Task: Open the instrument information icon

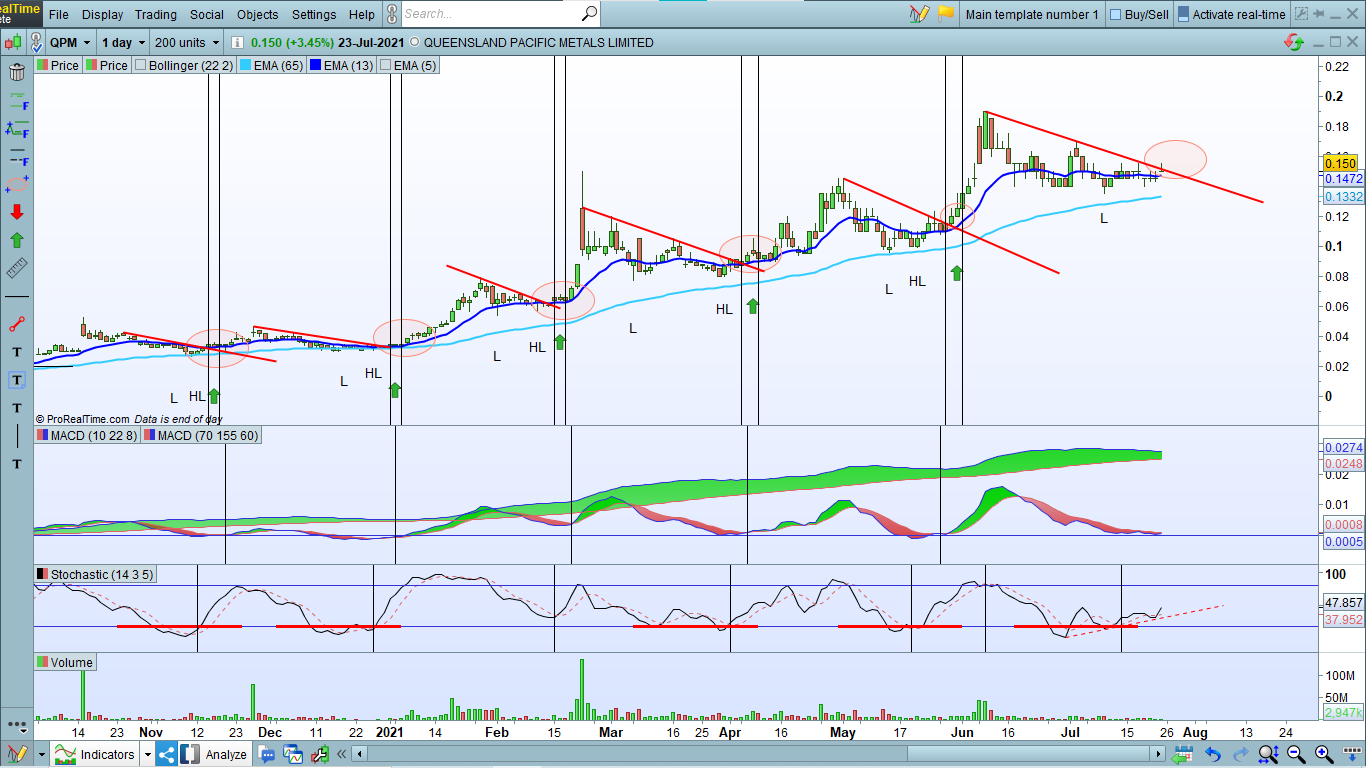Action: [x=237, y=43]
